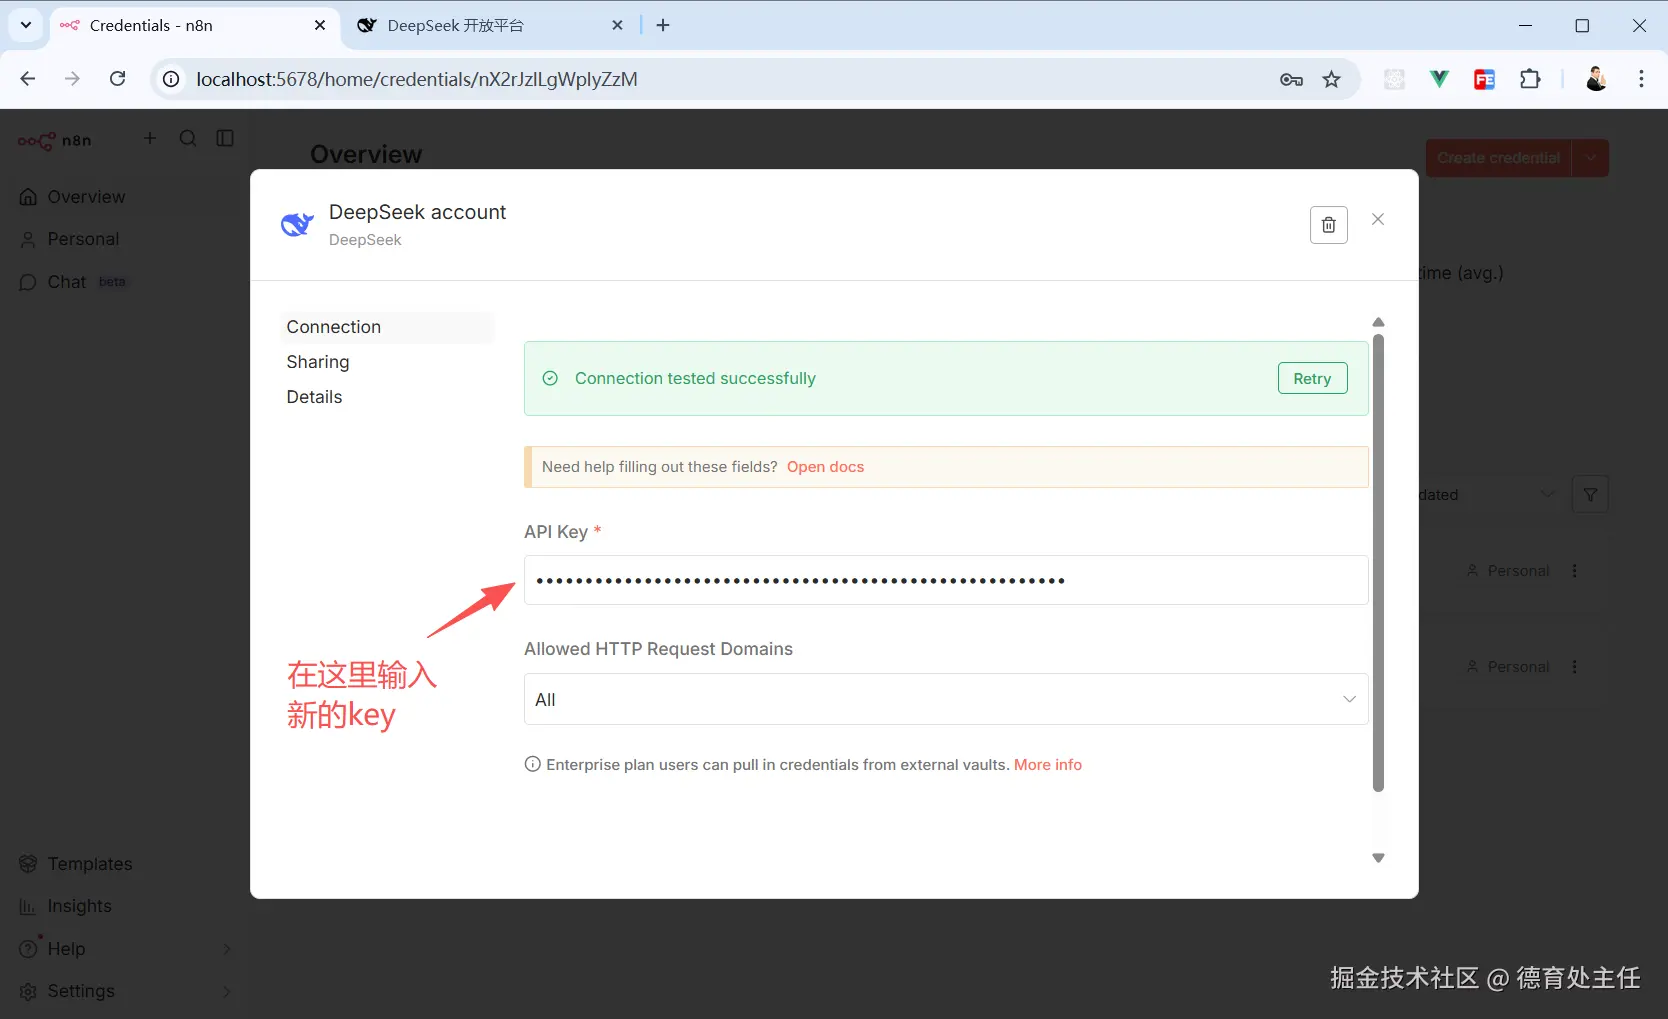Open the filter icon in credentials list
This screenshot has height=1019, width=1668.
click(1590, 494)
